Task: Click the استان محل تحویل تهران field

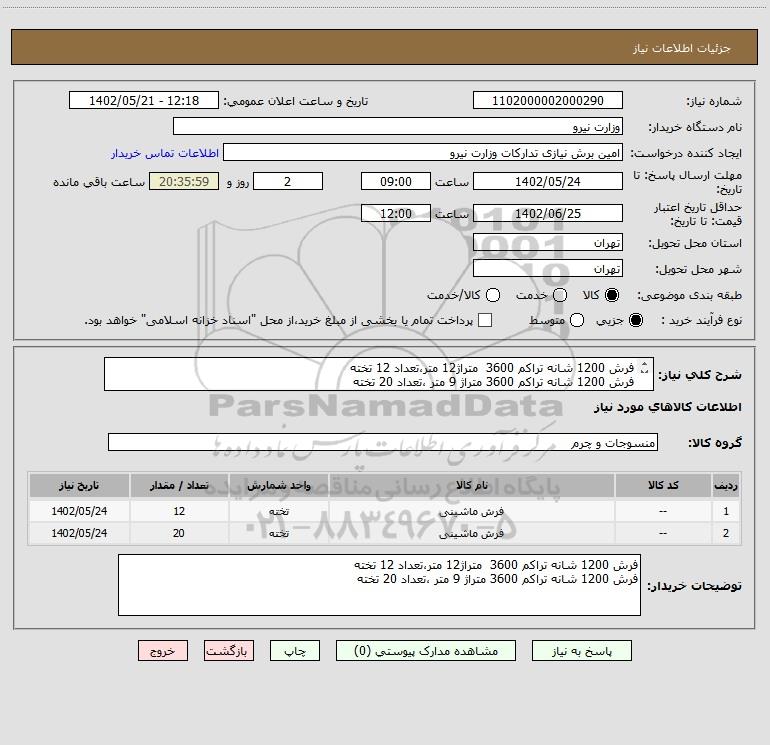Action: point(548,242)
